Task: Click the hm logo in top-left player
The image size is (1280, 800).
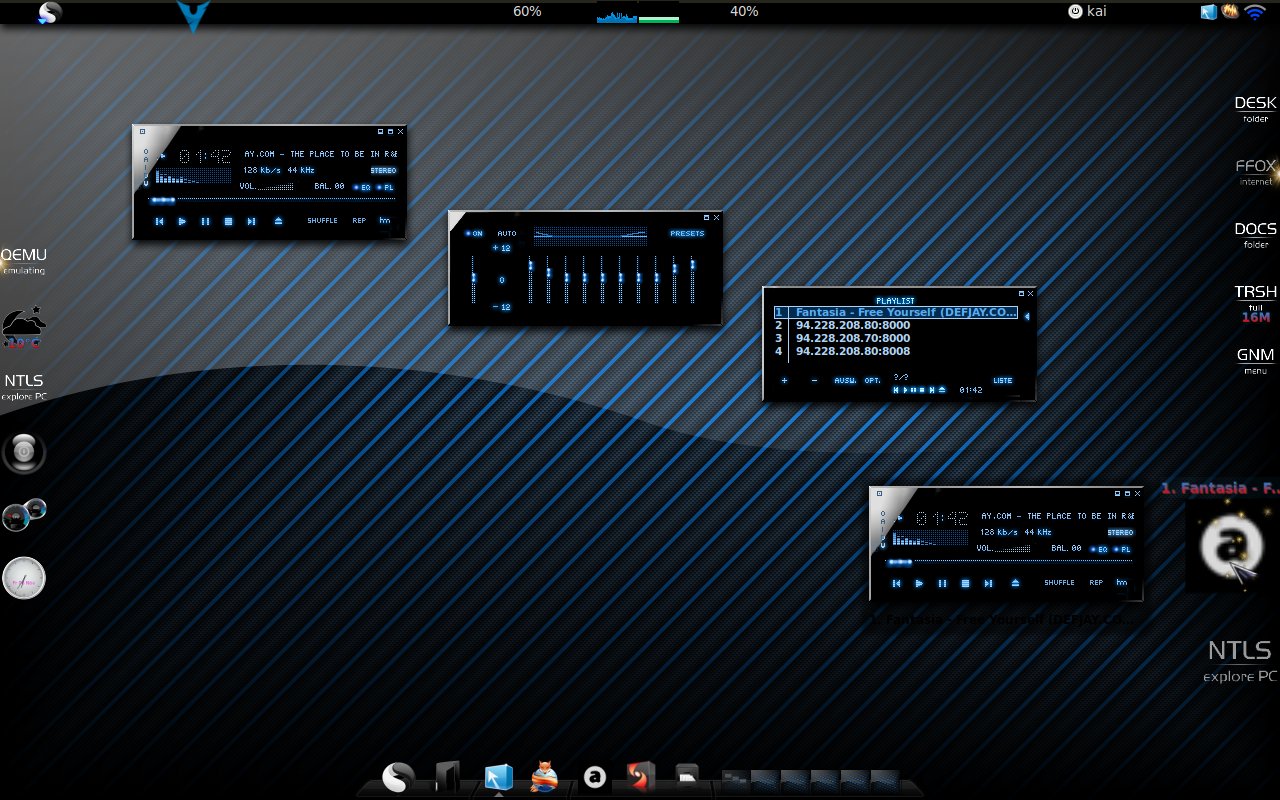Action: 385,220
